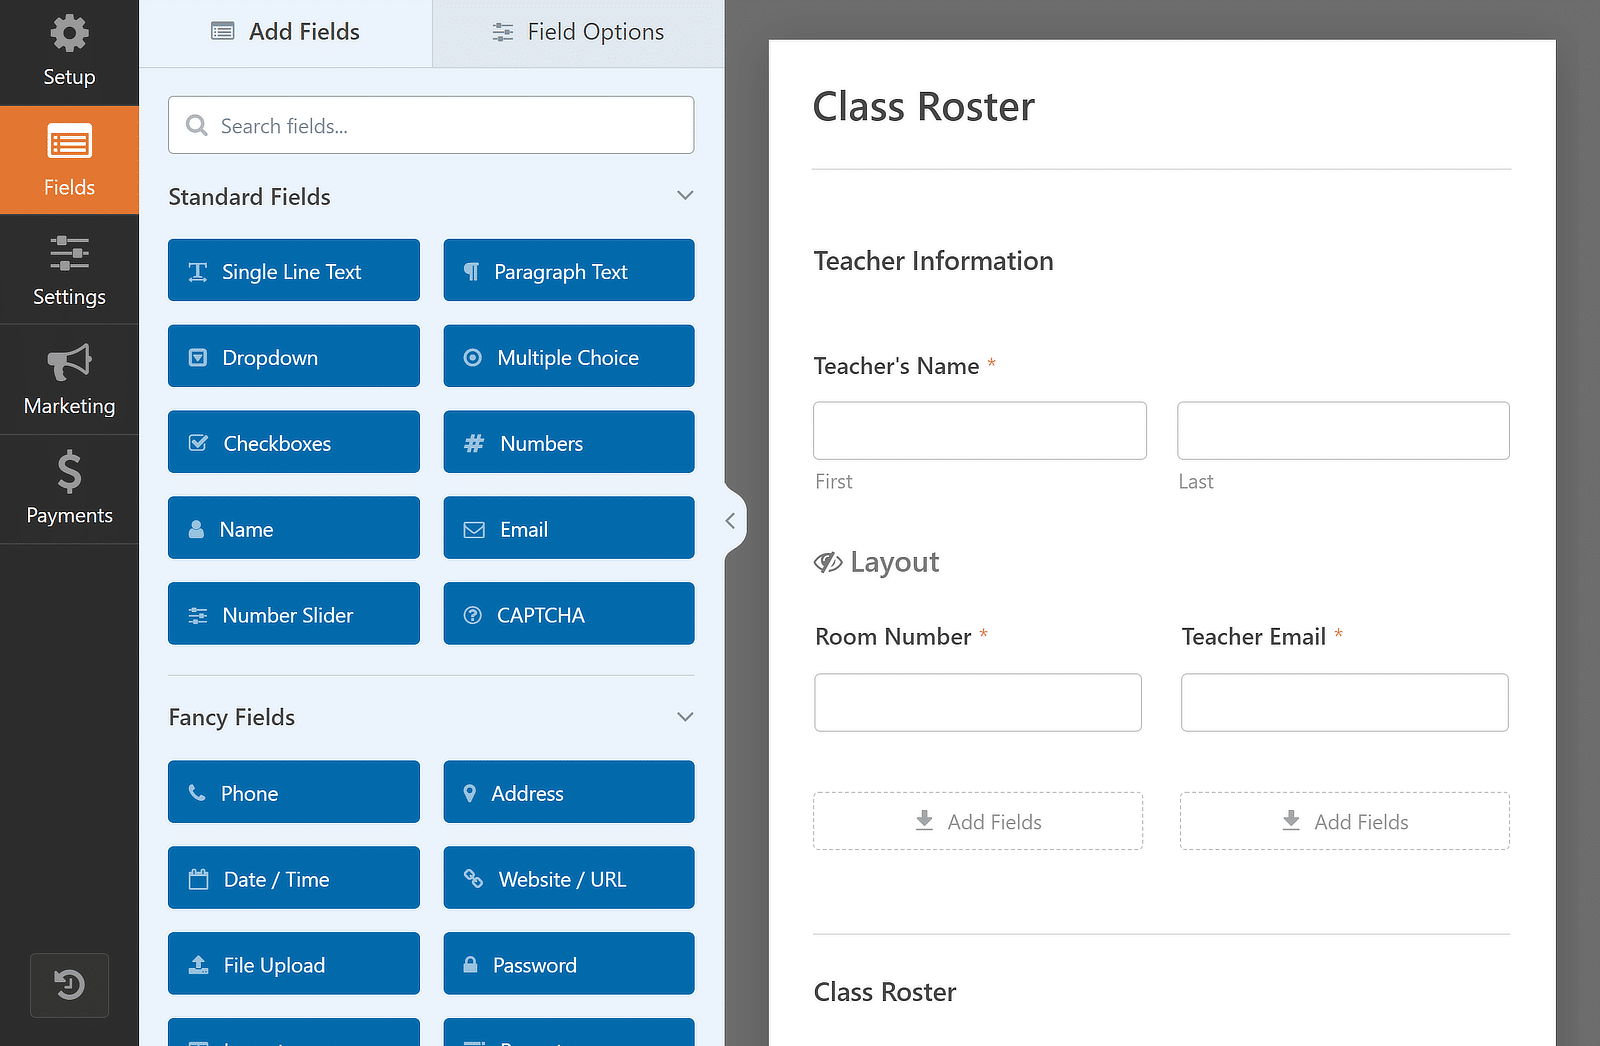Open the Fields panel in sidebar

pos(69,160)
